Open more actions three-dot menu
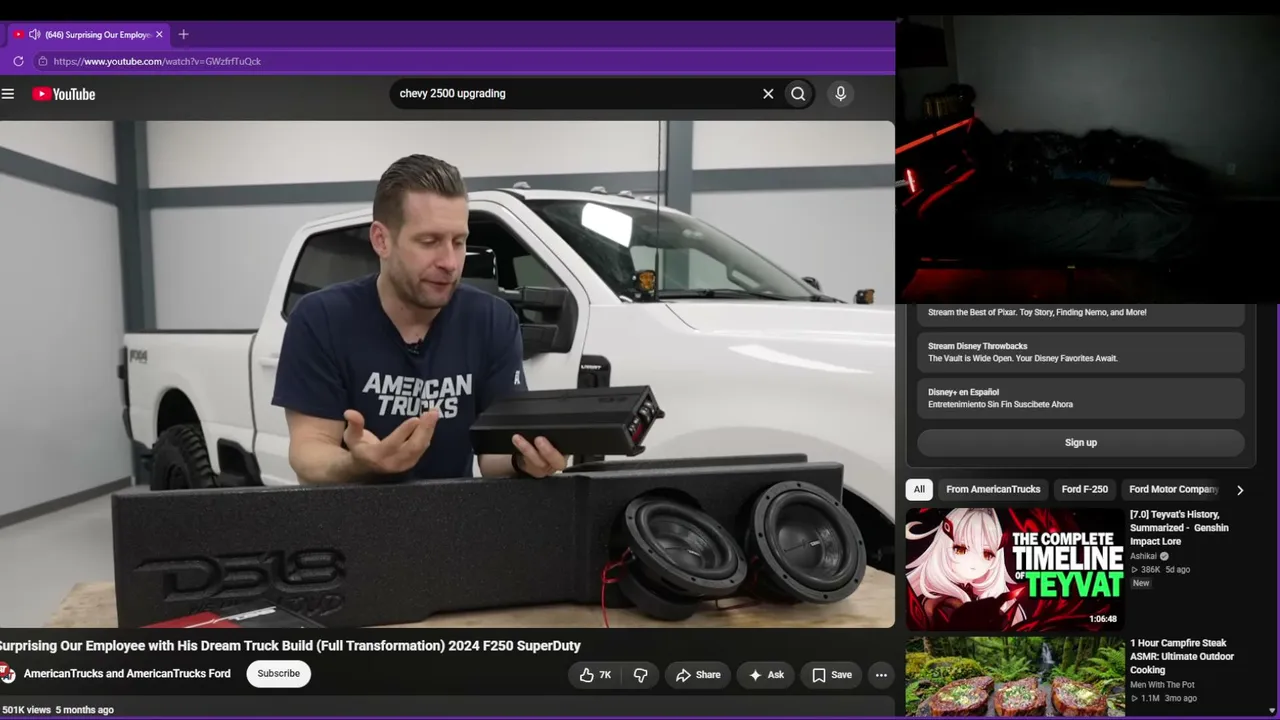Viewport: 1280px width, 720px height. (881, 675)
